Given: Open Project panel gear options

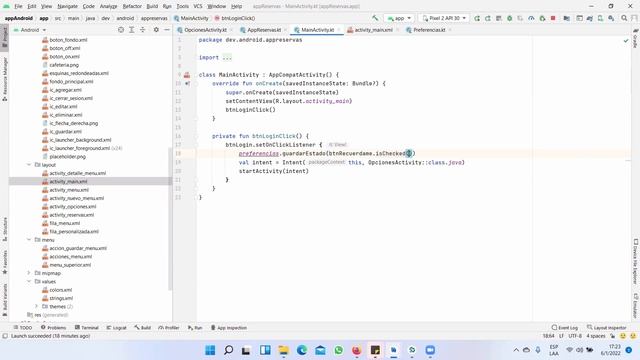Looking at the screenshot, I should coord(156,30).
